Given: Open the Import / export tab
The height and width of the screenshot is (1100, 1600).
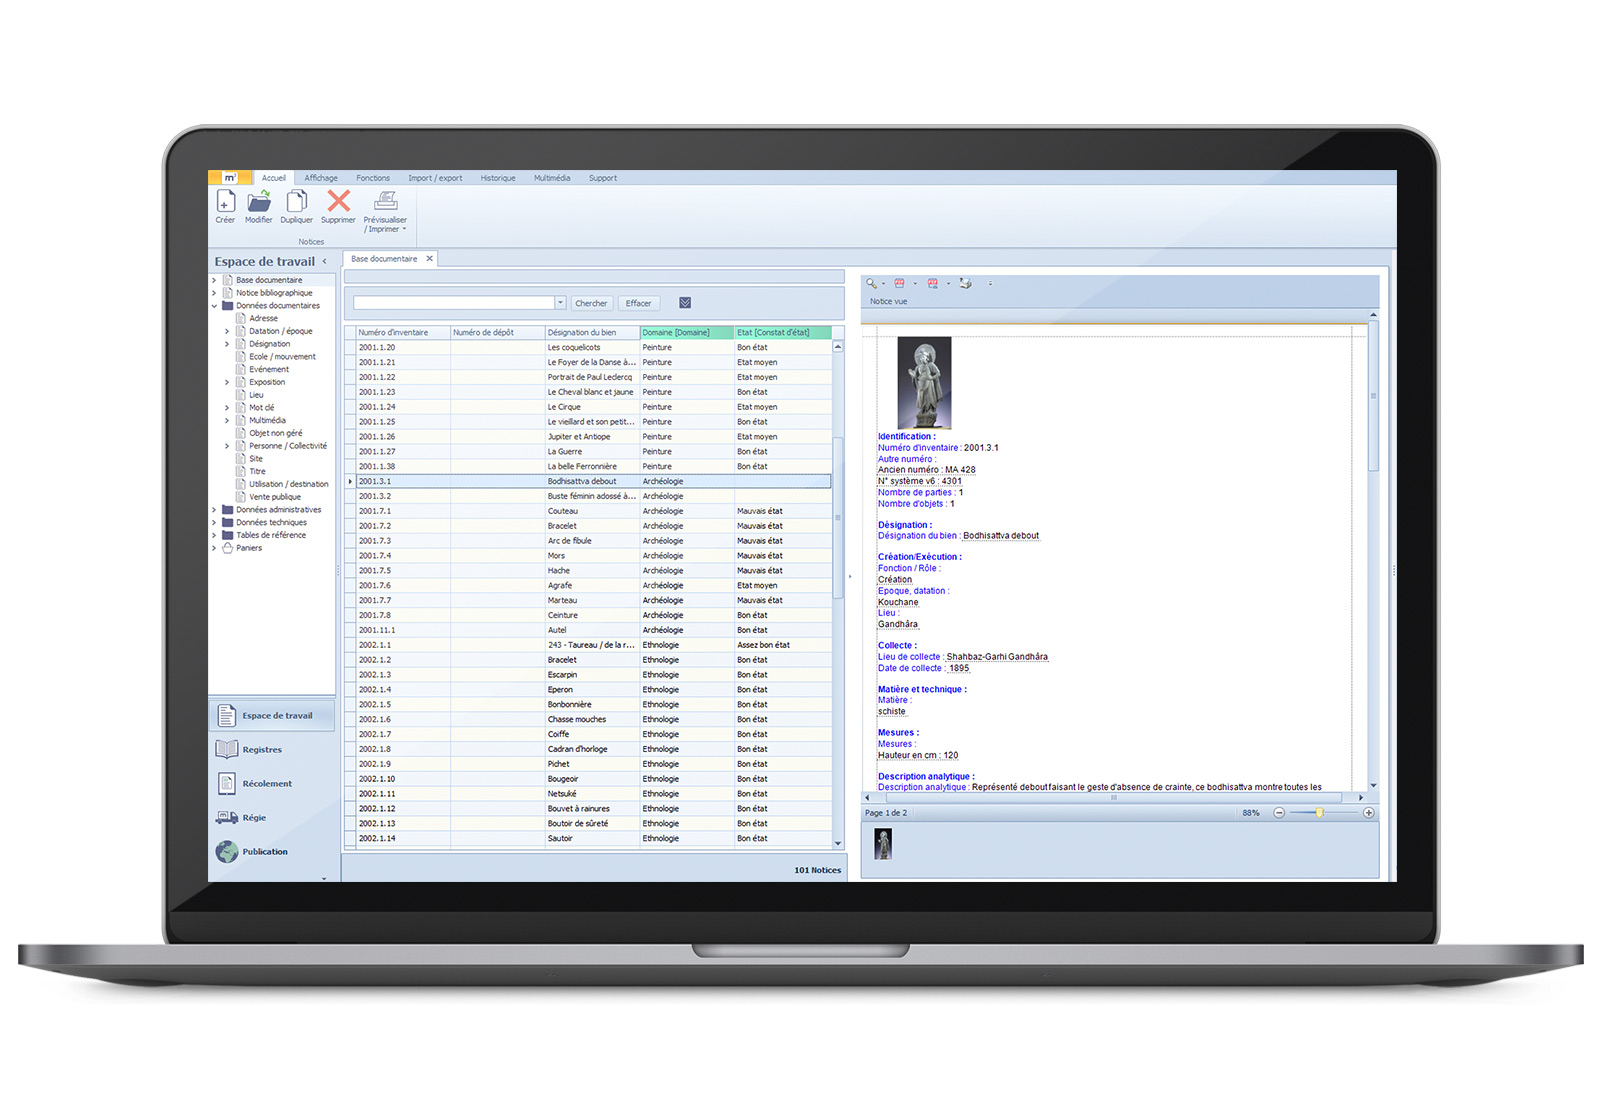Looking at the screenshot, I should (435, 178).
